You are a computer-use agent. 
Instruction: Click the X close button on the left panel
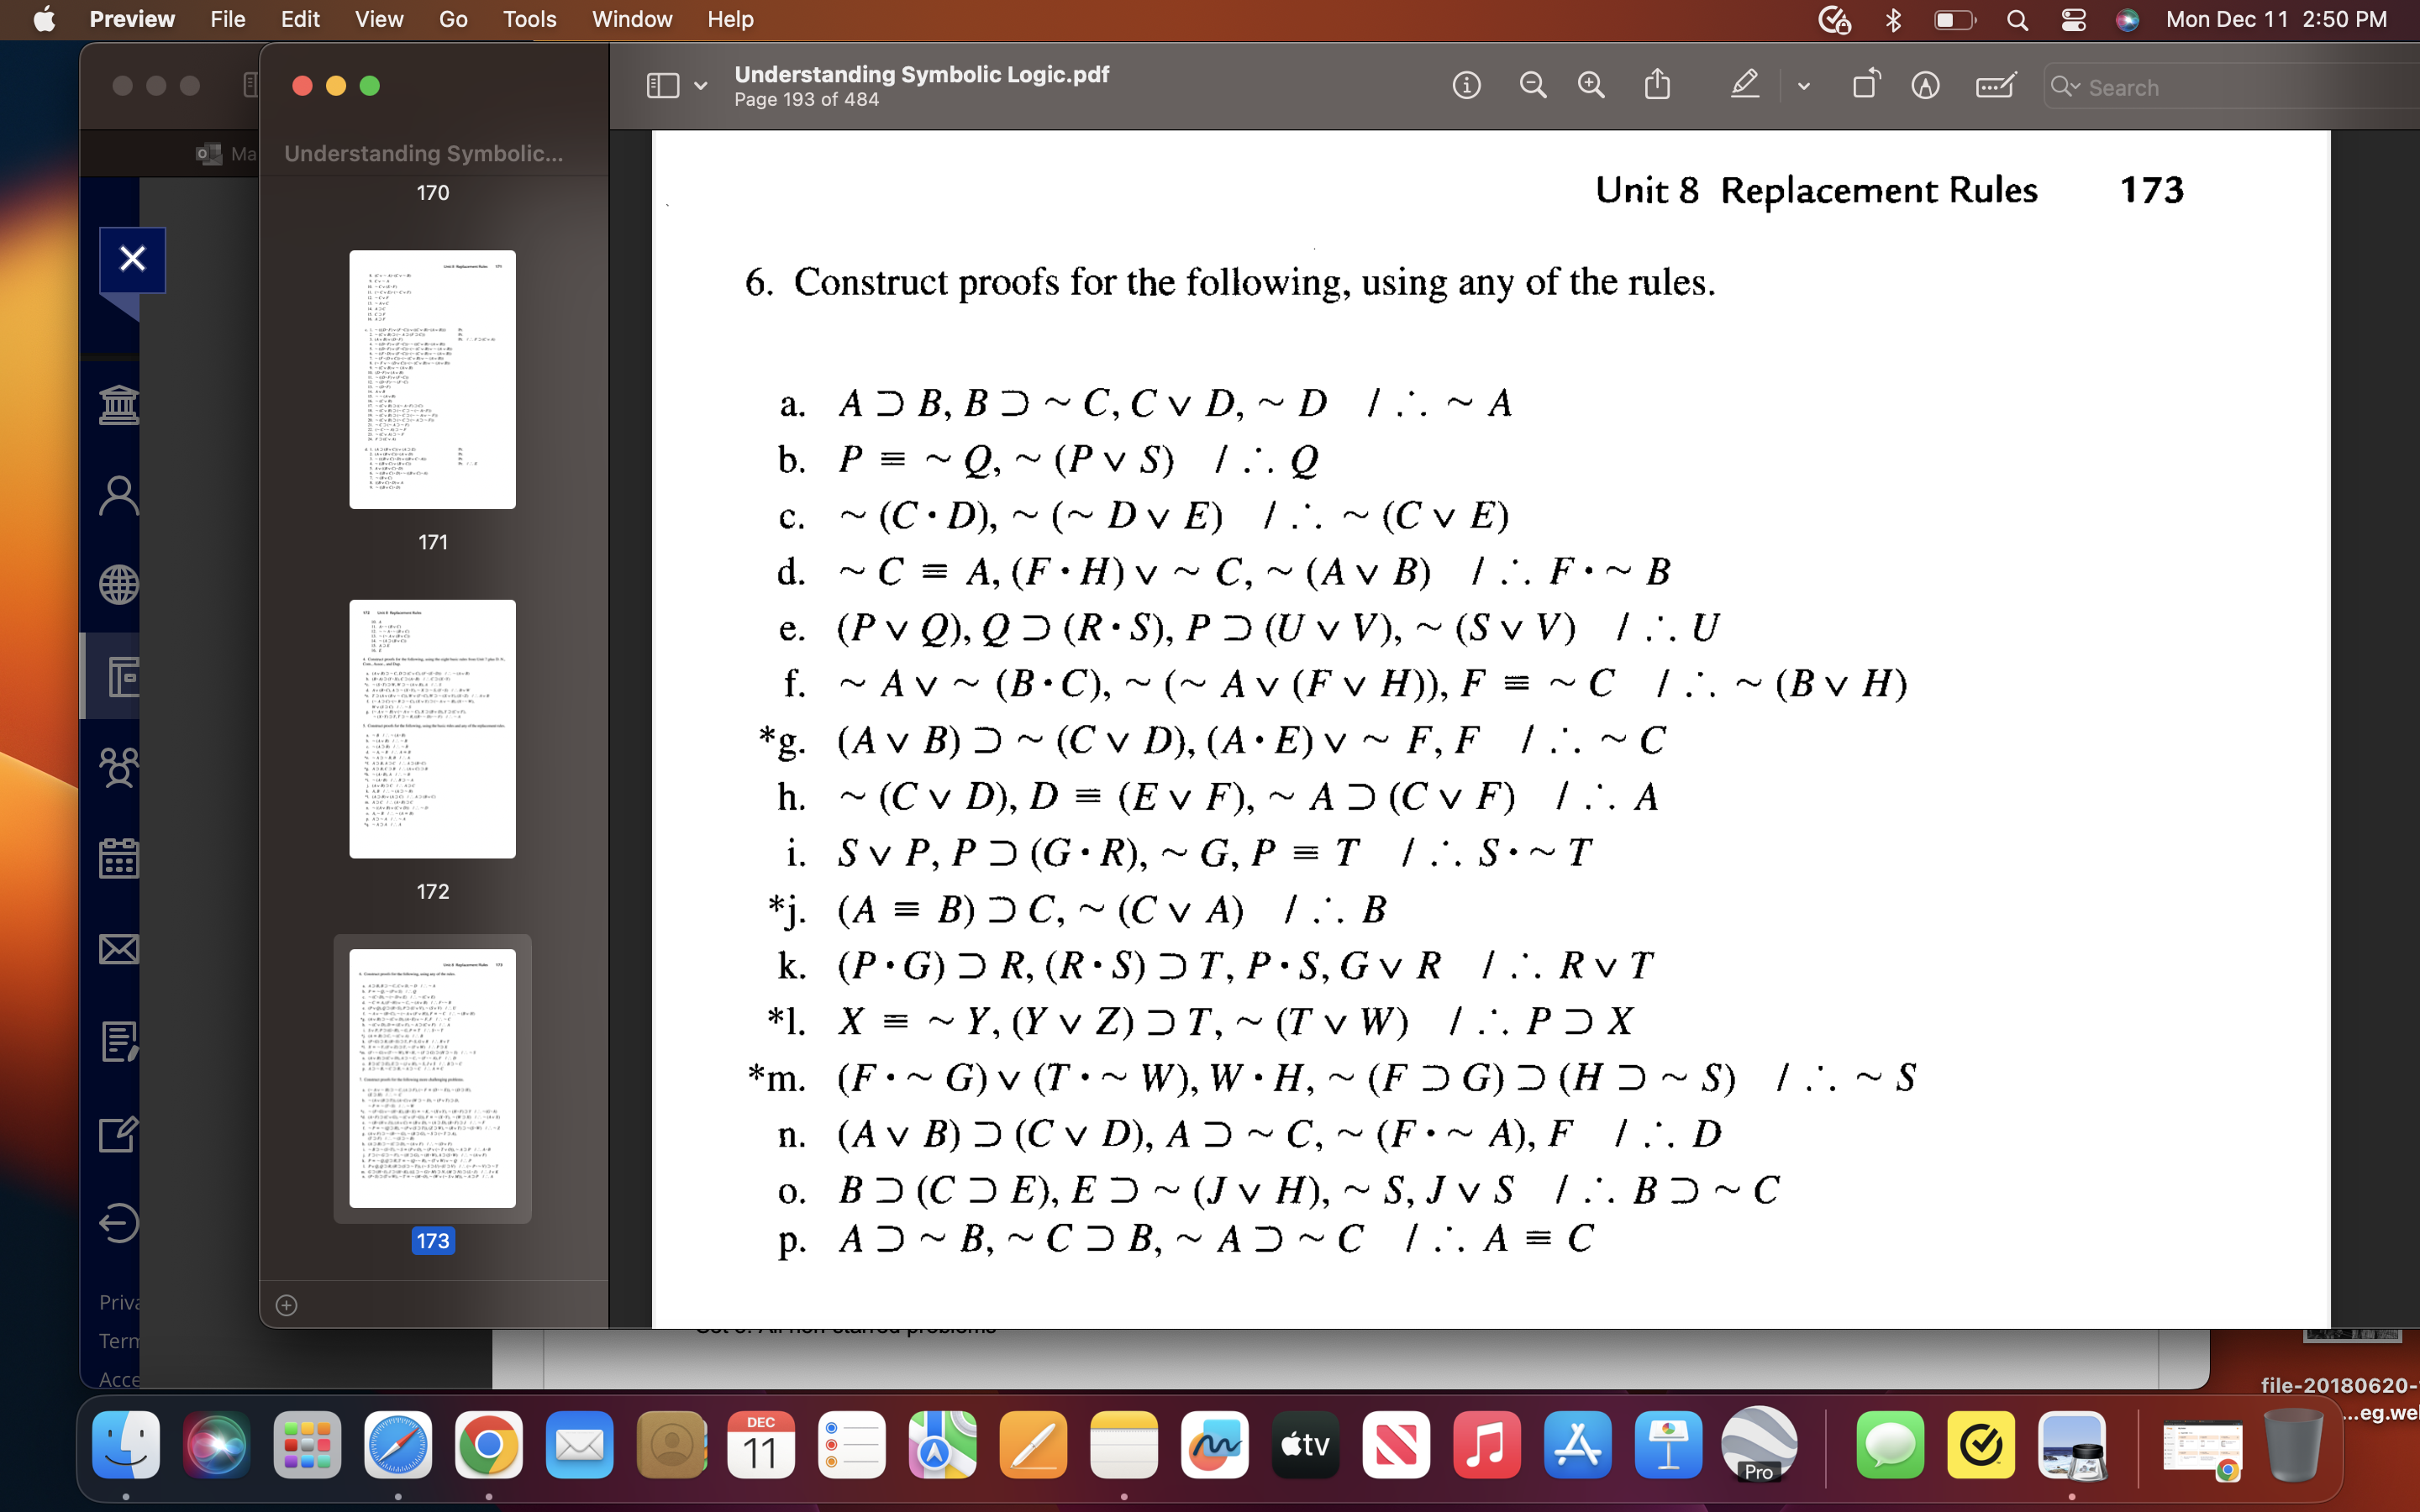click(x=131, y=259)
